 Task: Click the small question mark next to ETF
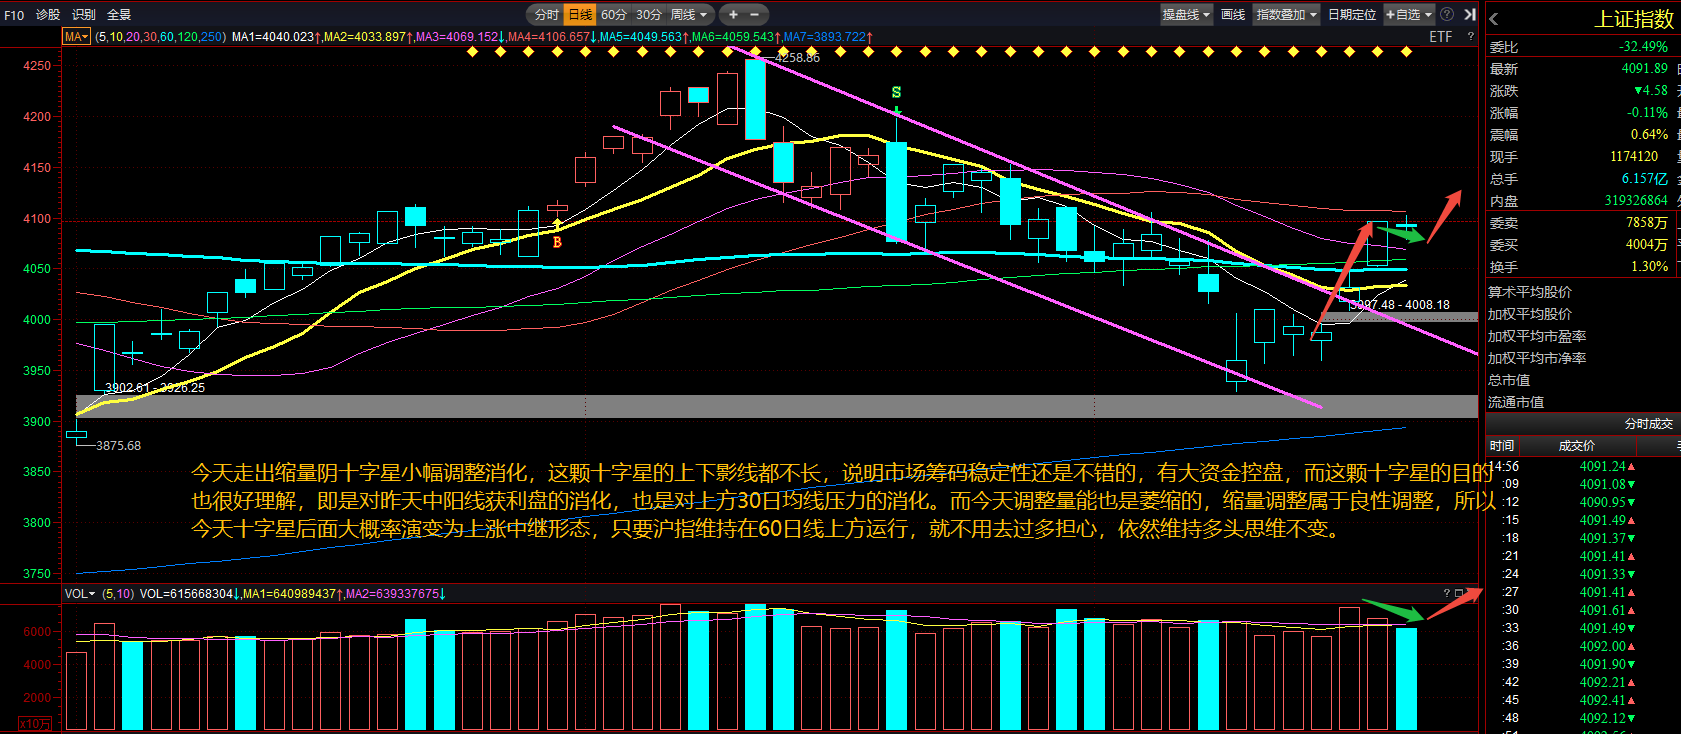coord(1470,36)
